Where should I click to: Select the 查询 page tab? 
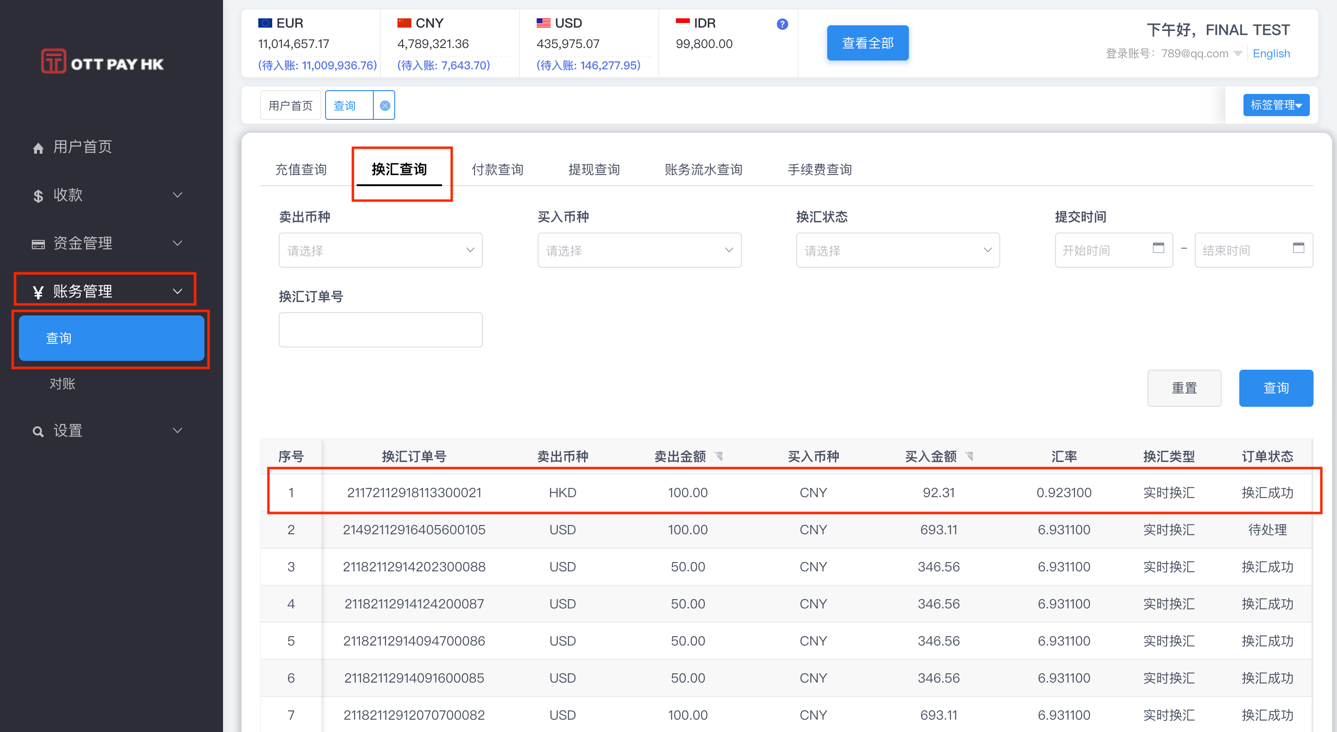[345, 105]
